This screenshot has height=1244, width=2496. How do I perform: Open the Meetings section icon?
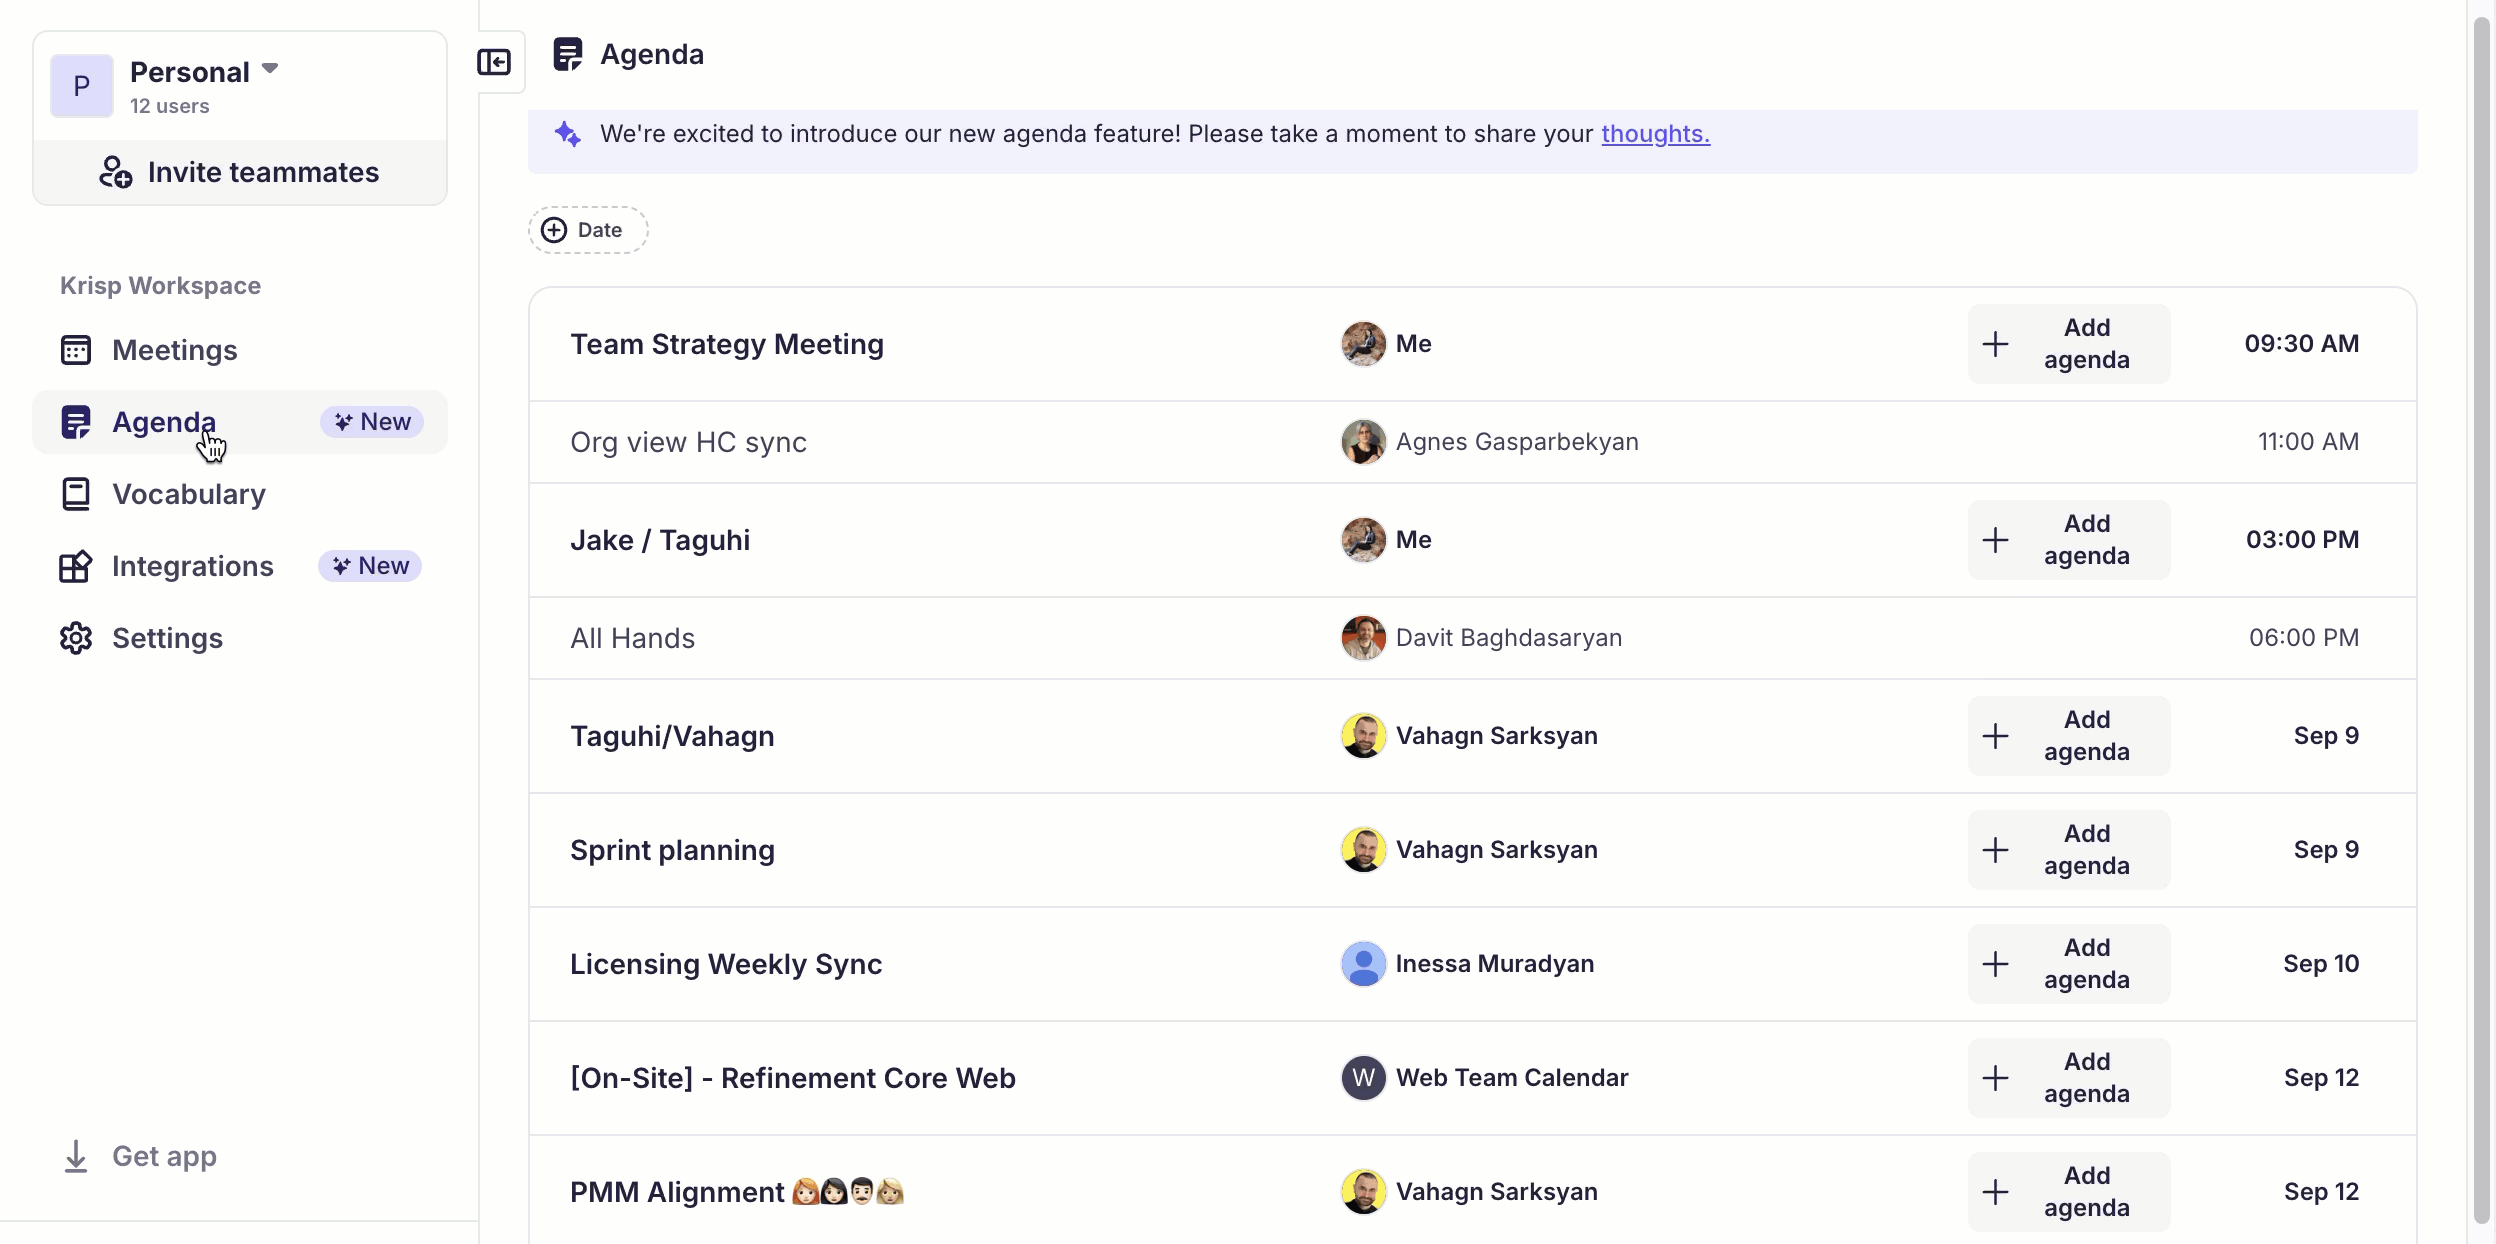[x=76, y=350]
